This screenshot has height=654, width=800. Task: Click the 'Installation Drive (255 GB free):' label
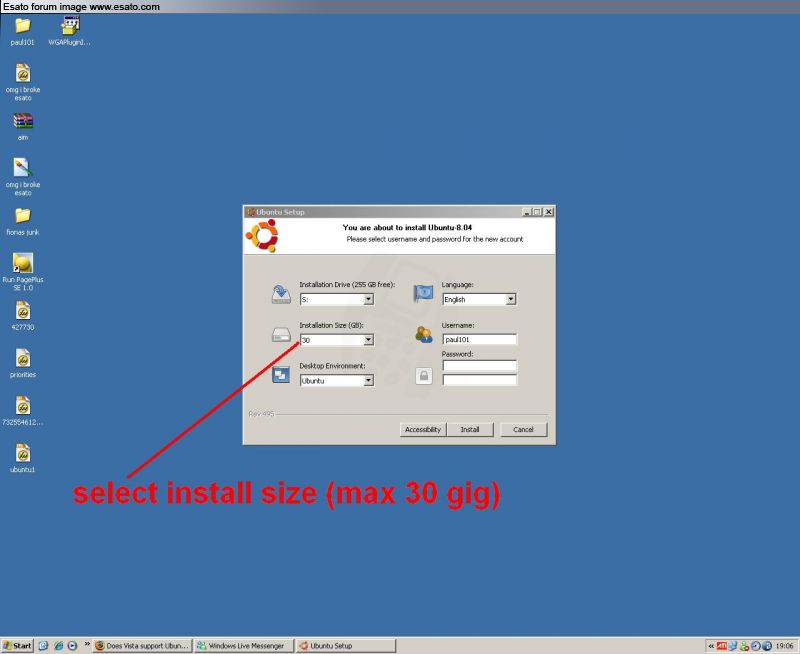point(347,285)
